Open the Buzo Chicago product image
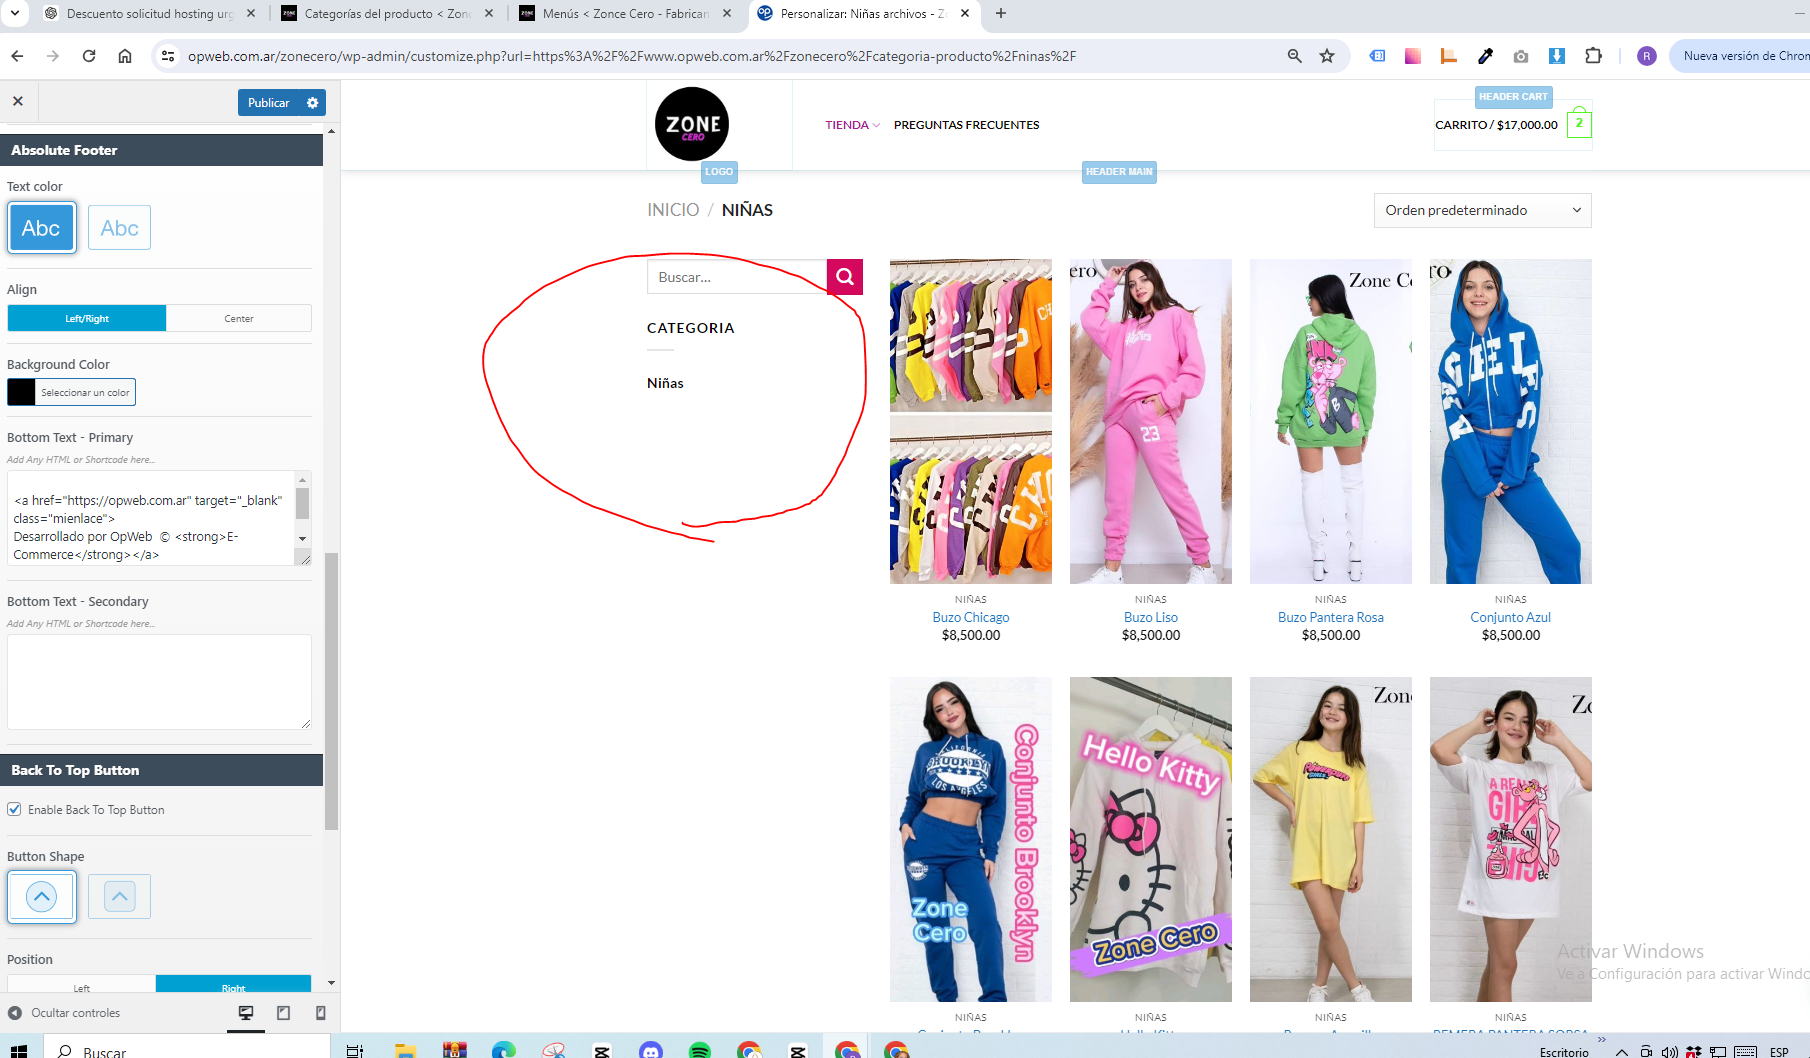Viewport: 1810px width, 1058px height. coord(970,421)
